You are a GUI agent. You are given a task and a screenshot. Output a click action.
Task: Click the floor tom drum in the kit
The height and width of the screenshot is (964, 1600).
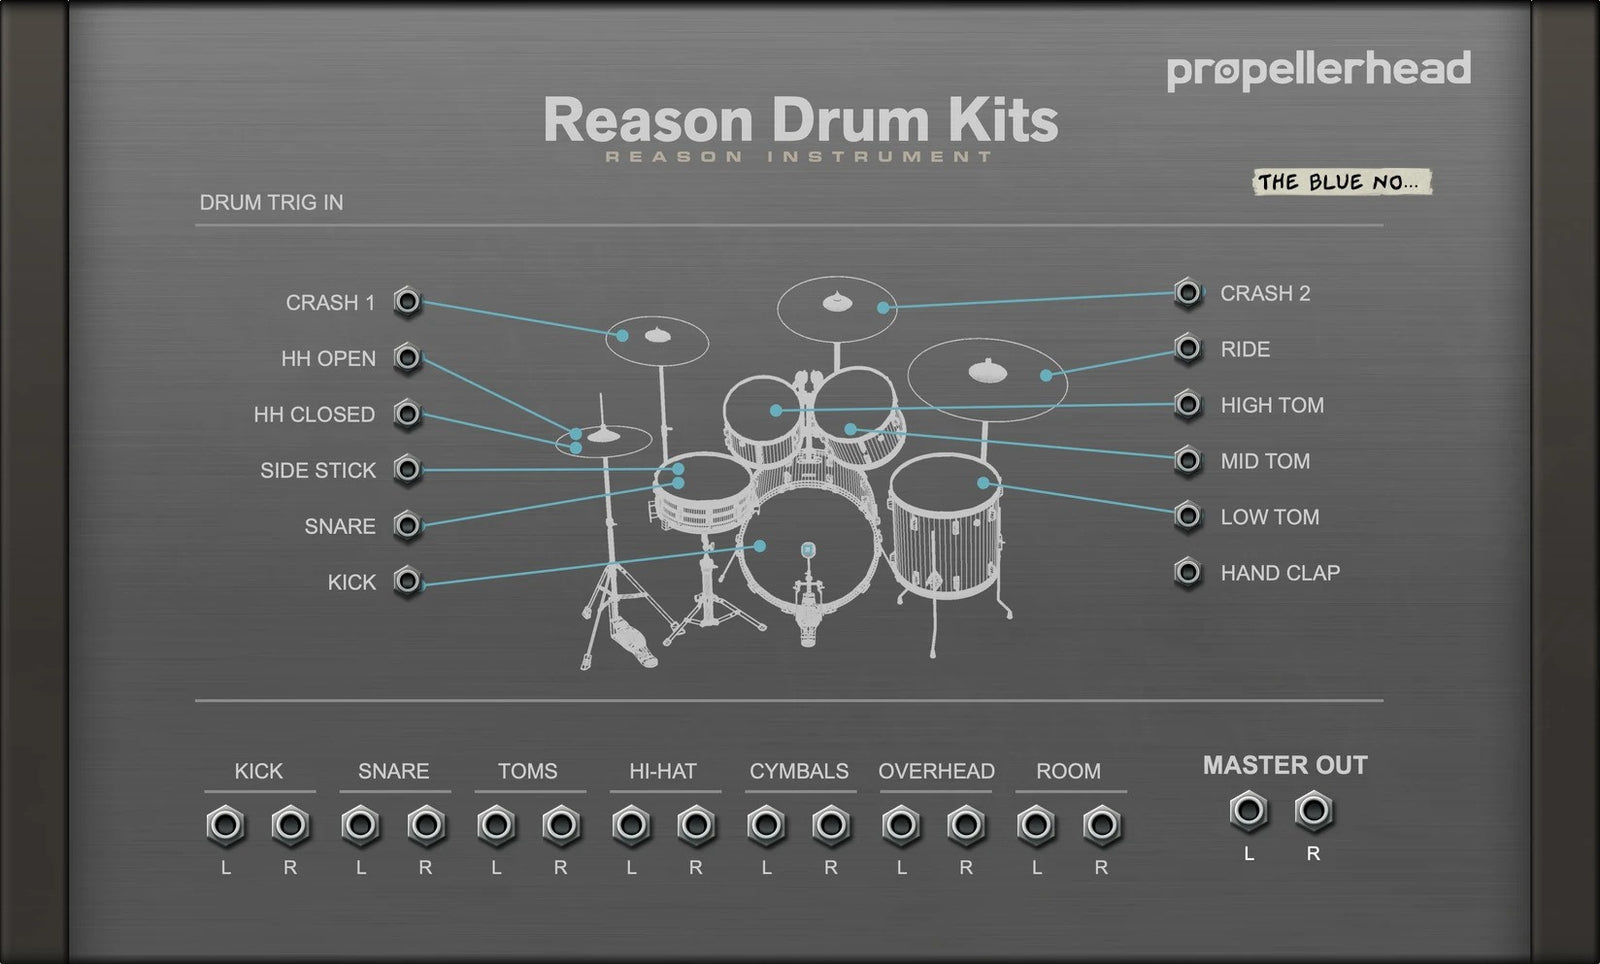click(x=945, y=528)
